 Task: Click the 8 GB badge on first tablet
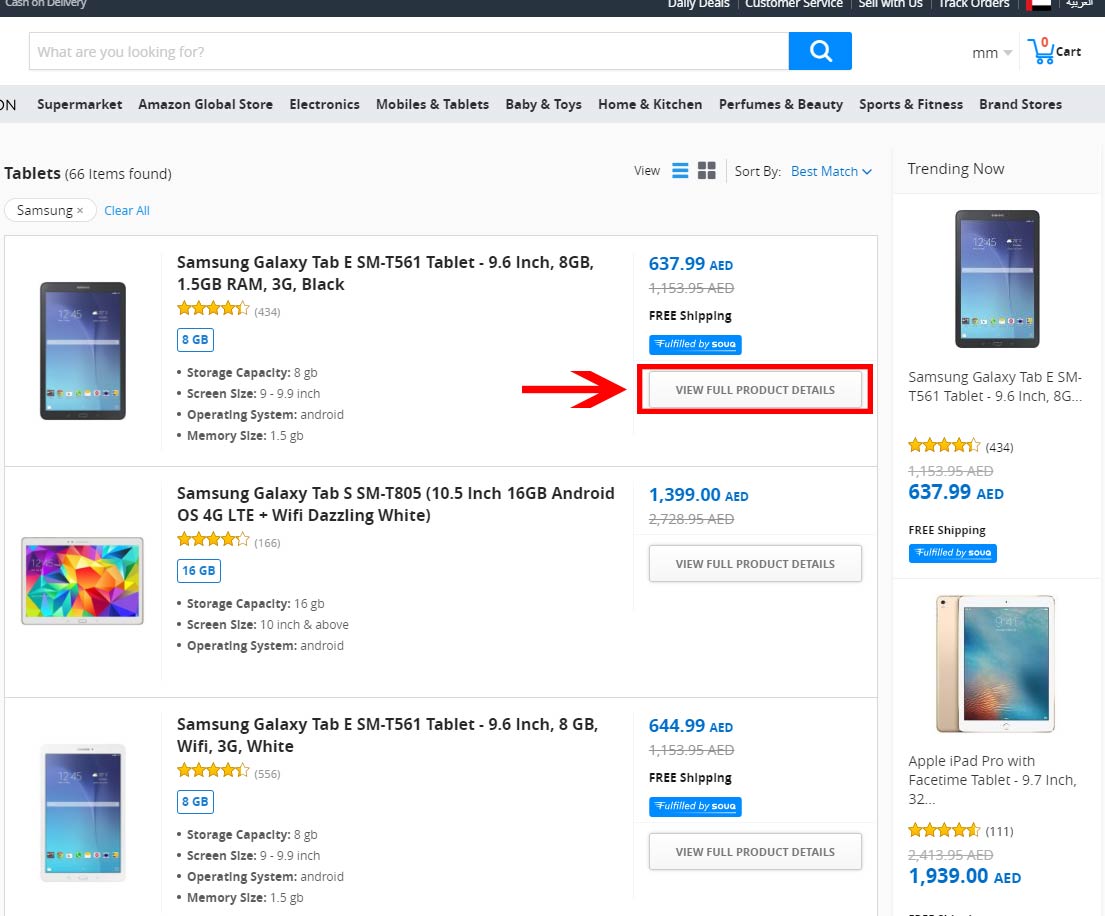[x=194, y=340]
